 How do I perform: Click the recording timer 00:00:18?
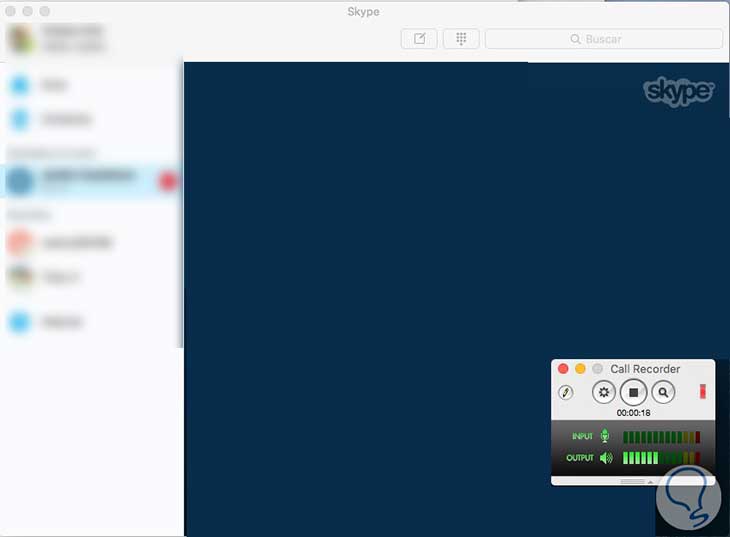point(633,413)
